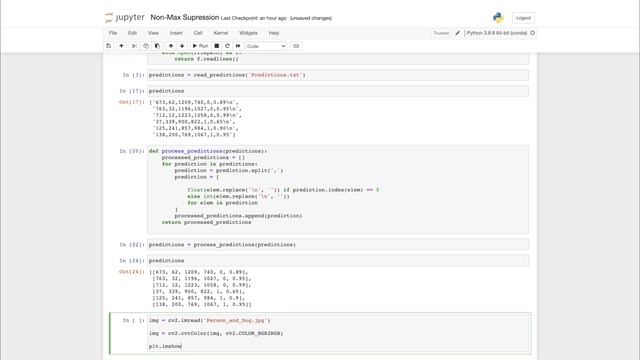The image size is (640, 360).
Task: Restart kernel and run all icon
Action: click(x=238, y=46)
